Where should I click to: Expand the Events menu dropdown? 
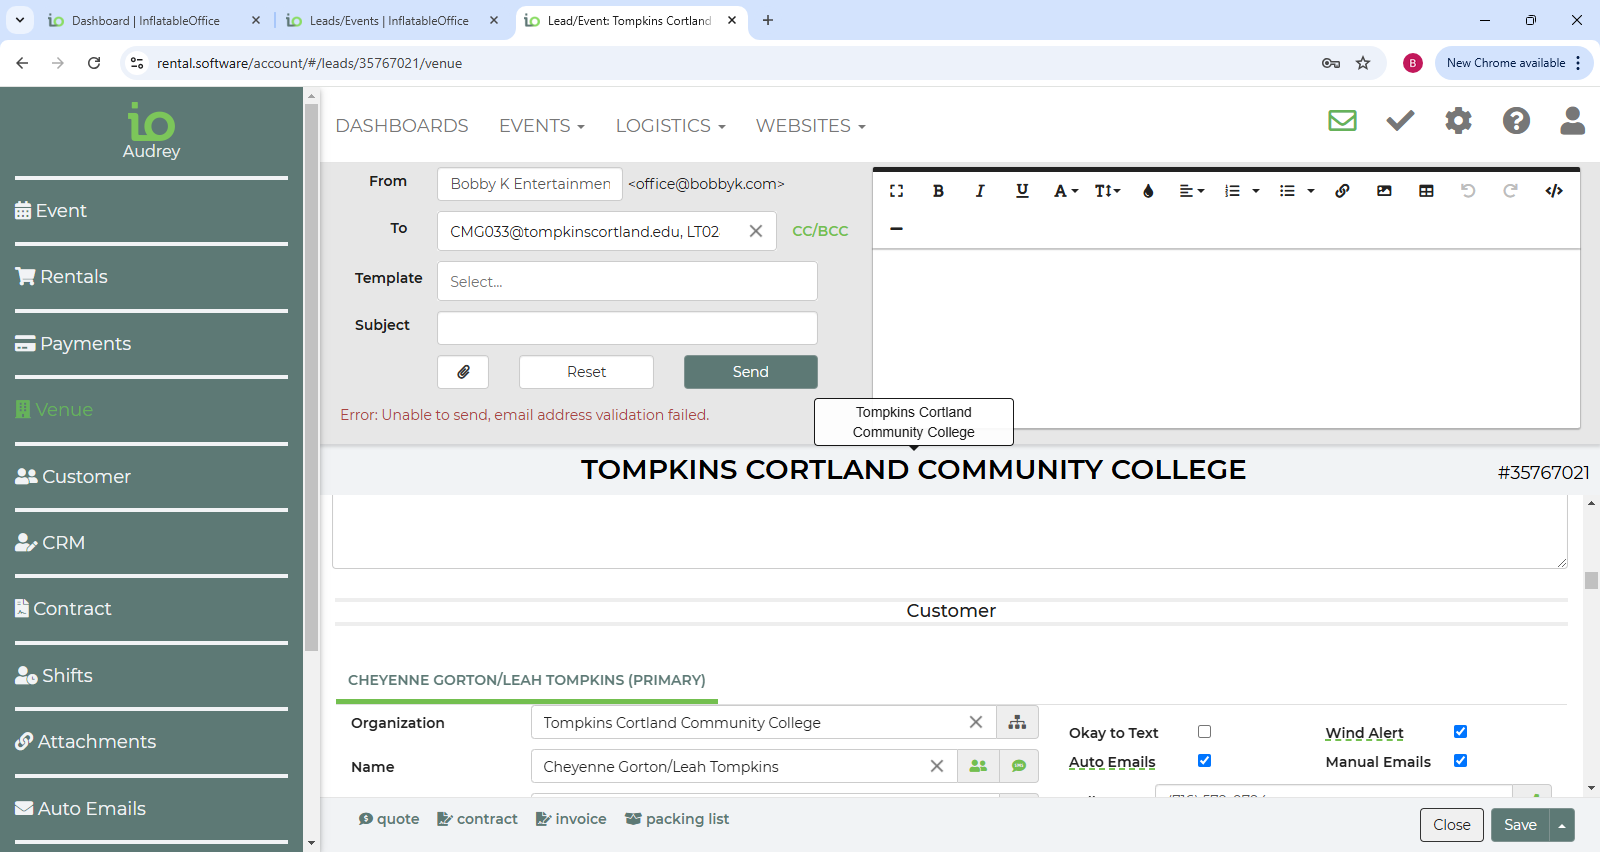click(541, 126)
